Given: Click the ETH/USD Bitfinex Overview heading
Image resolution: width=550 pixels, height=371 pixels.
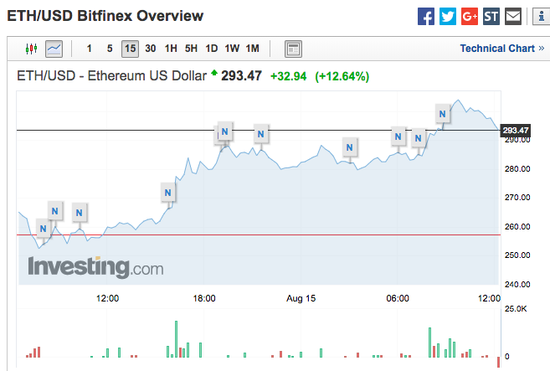Looking at the screenshot, I should 105,16.
